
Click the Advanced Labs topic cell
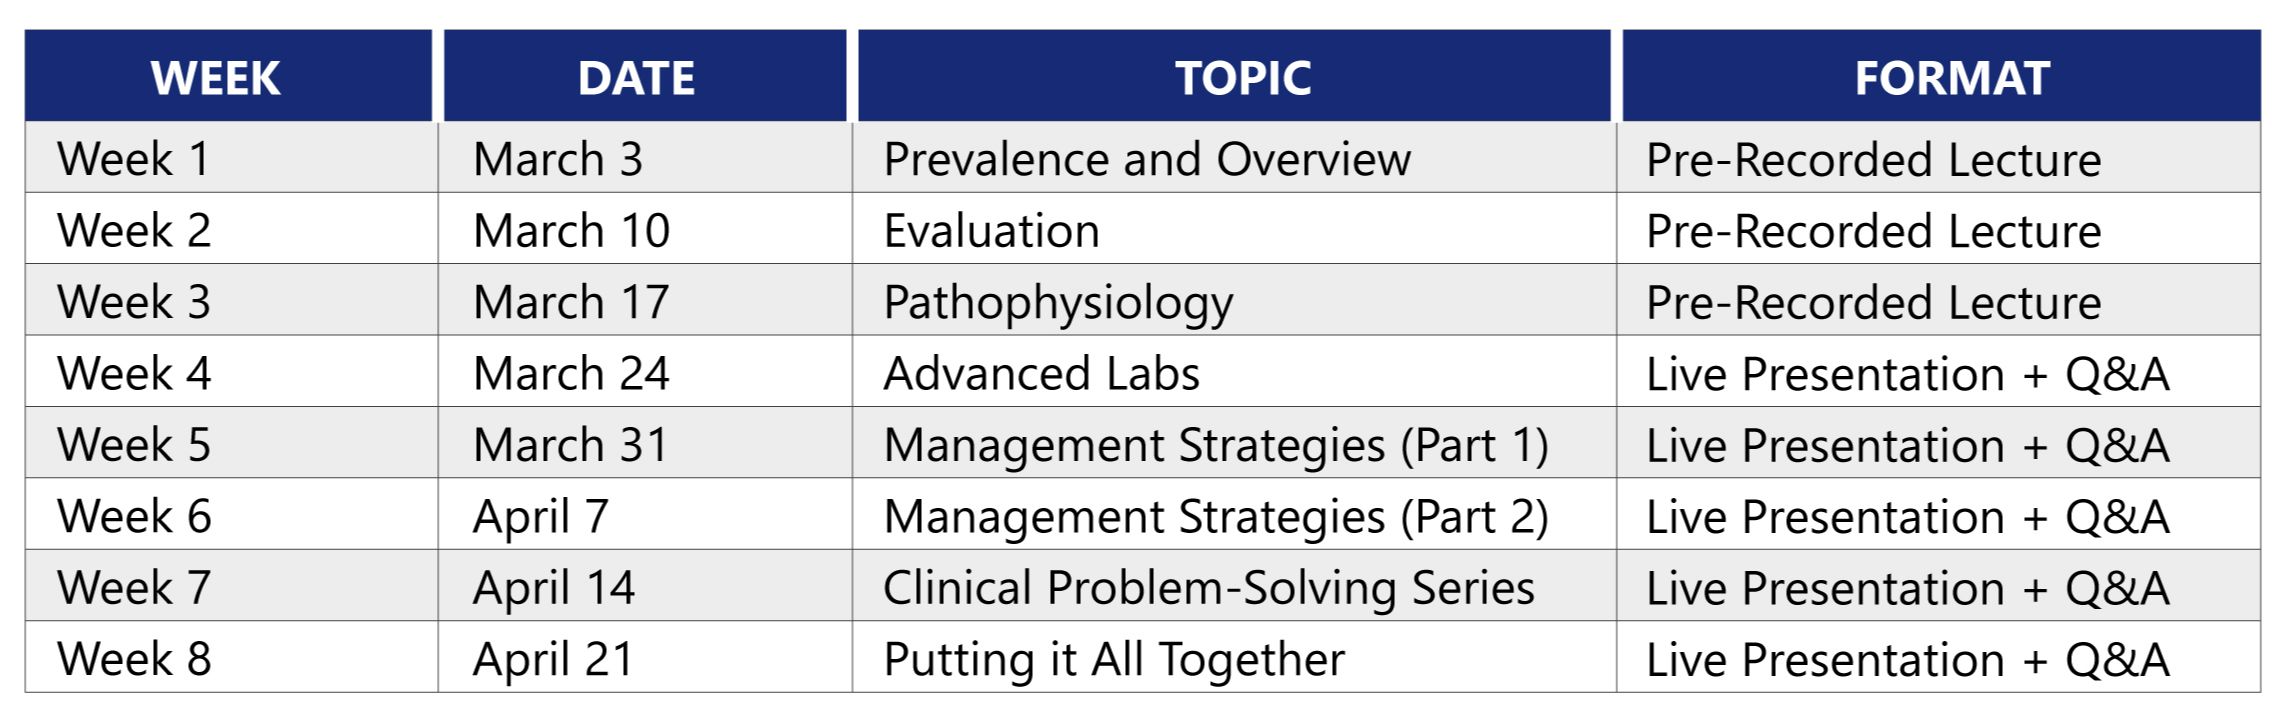click(x=1234, y=371)
